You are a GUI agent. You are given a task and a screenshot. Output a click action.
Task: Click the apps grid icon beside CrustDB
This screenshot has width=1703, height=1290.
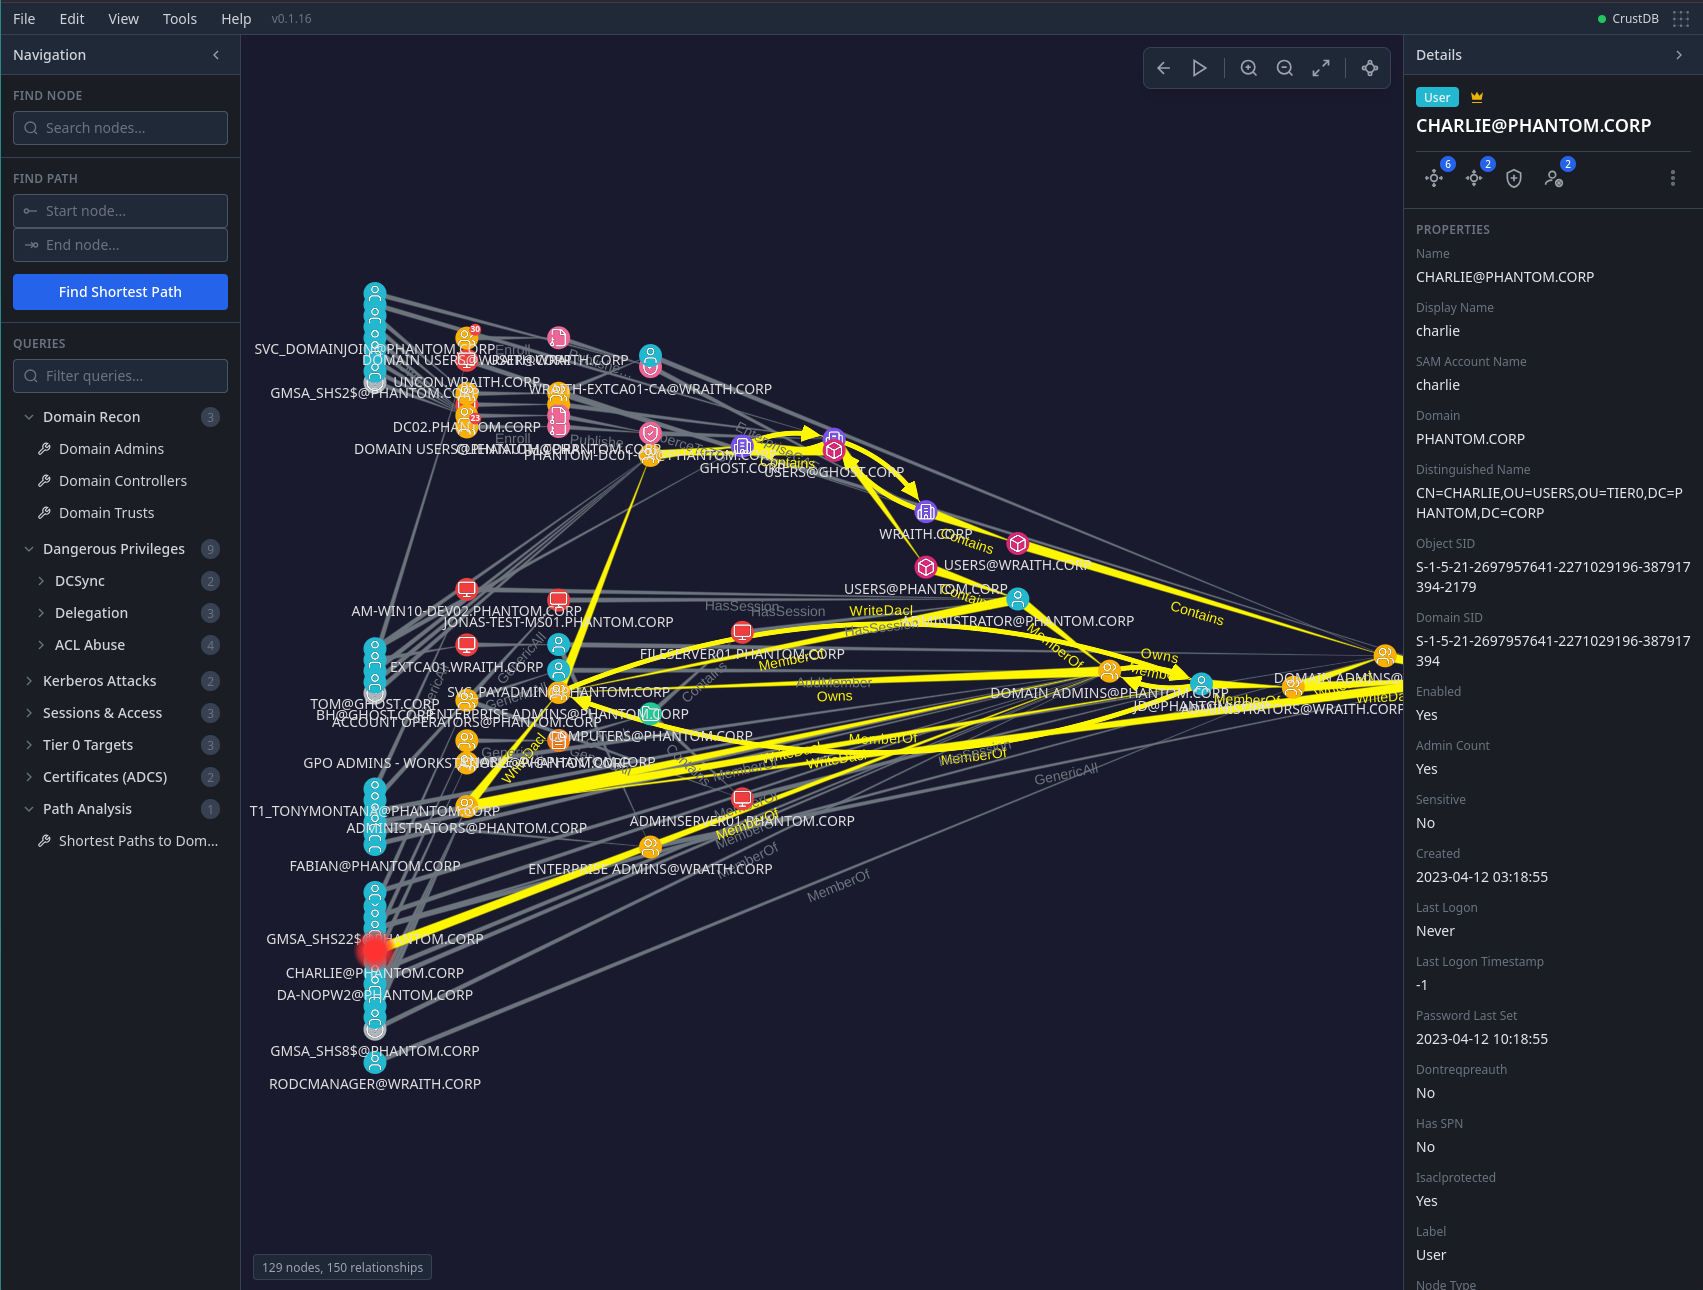1681,18
